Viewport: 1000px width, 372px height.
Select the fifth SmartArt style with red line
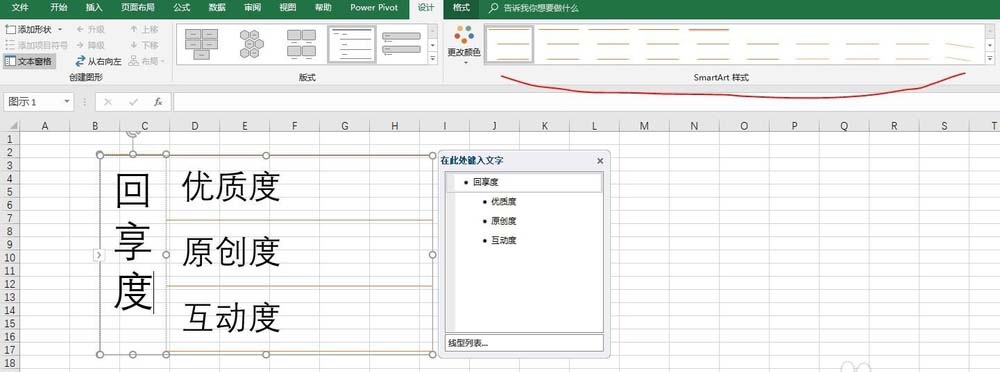coord(709,44)
